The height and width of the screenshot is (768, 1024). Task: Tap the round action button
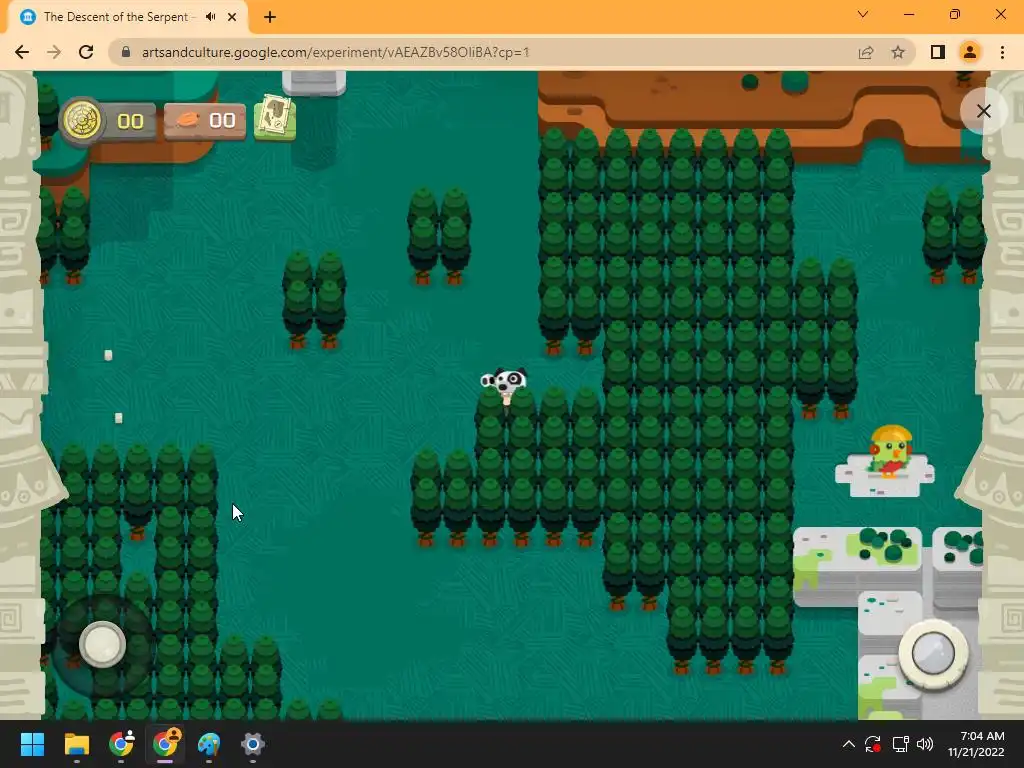[933, 653]
